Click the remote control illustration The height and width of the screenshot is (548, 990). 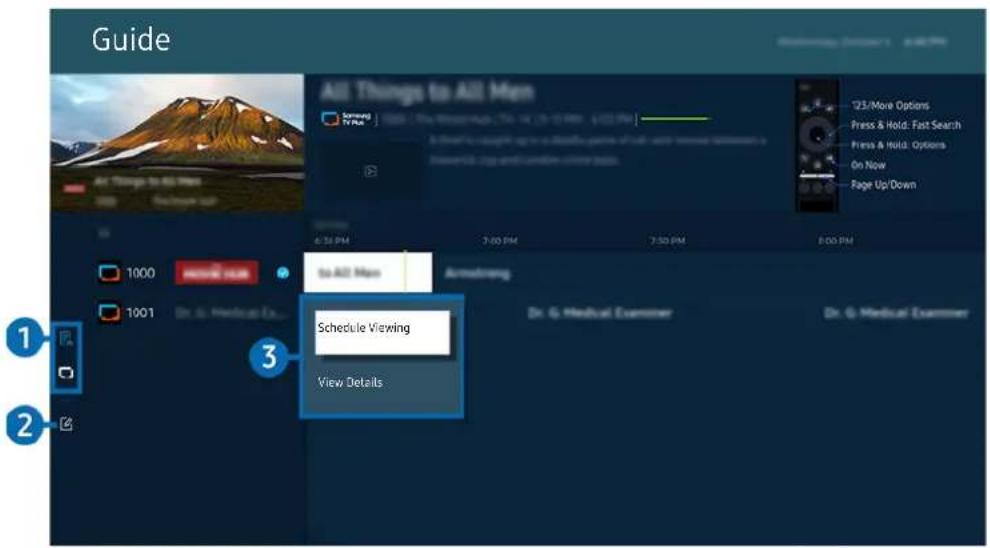pyautogui.click(x=817, y=145)
